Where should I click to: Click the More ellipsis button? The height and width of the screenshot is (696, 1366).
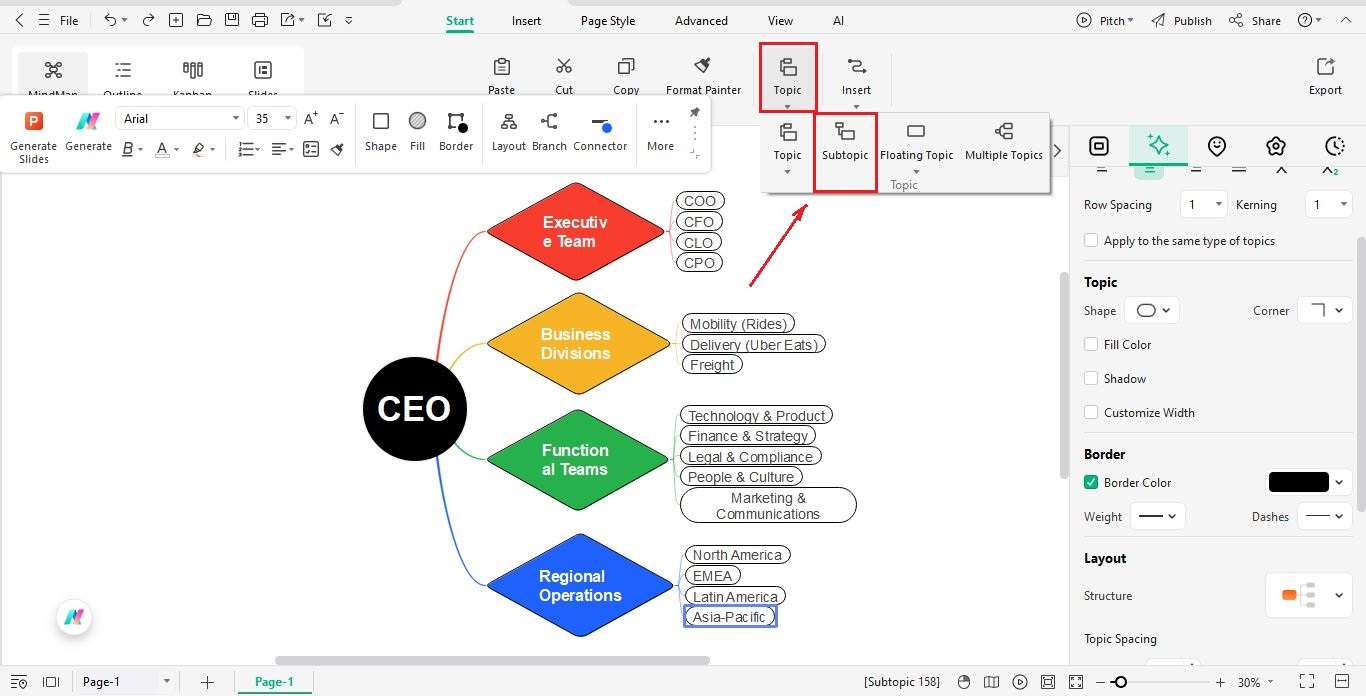(x=660, y=131)
